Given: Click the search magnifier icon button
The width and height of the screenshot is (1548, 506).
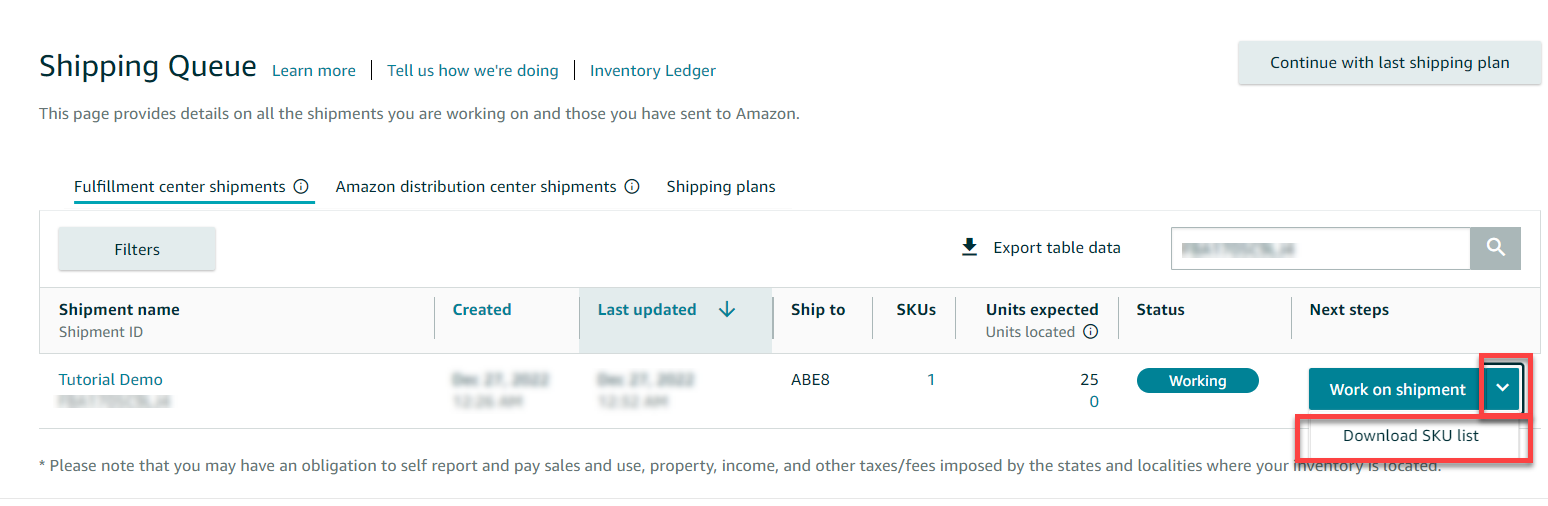Looking at the screenshot, I should click(1495, 248).
